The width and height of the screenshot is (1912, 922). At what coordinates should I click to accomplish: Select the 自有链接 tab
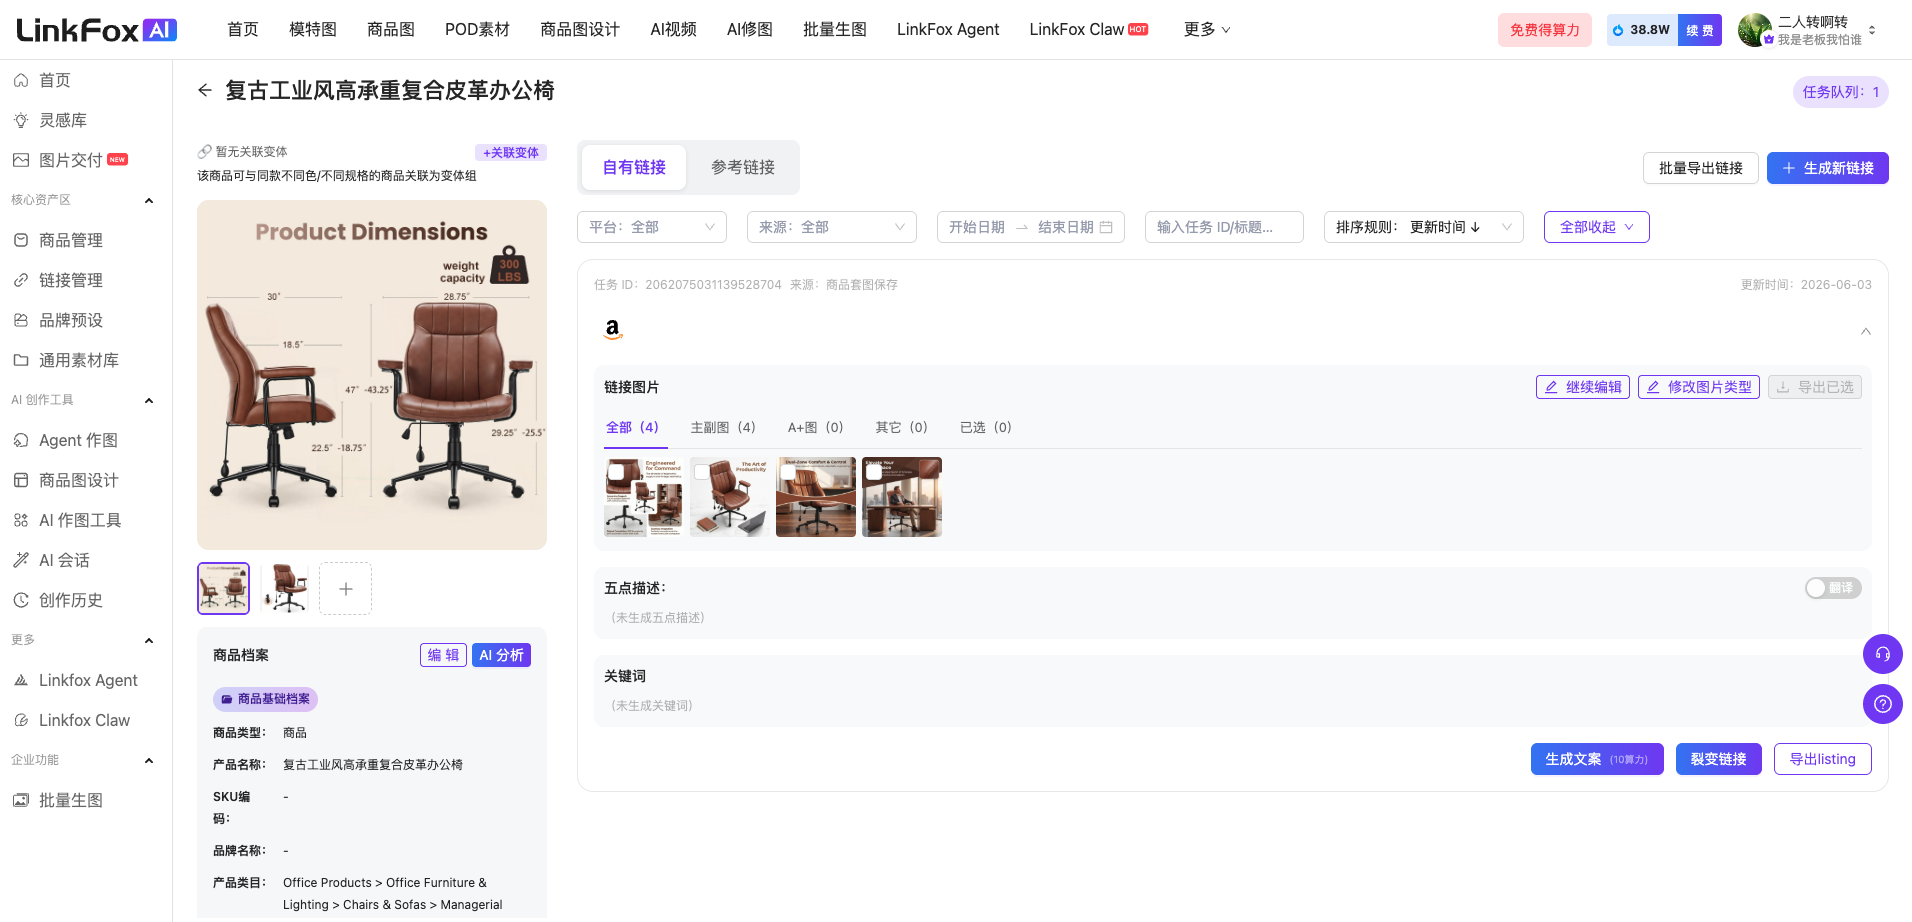[x=634, y=167]
